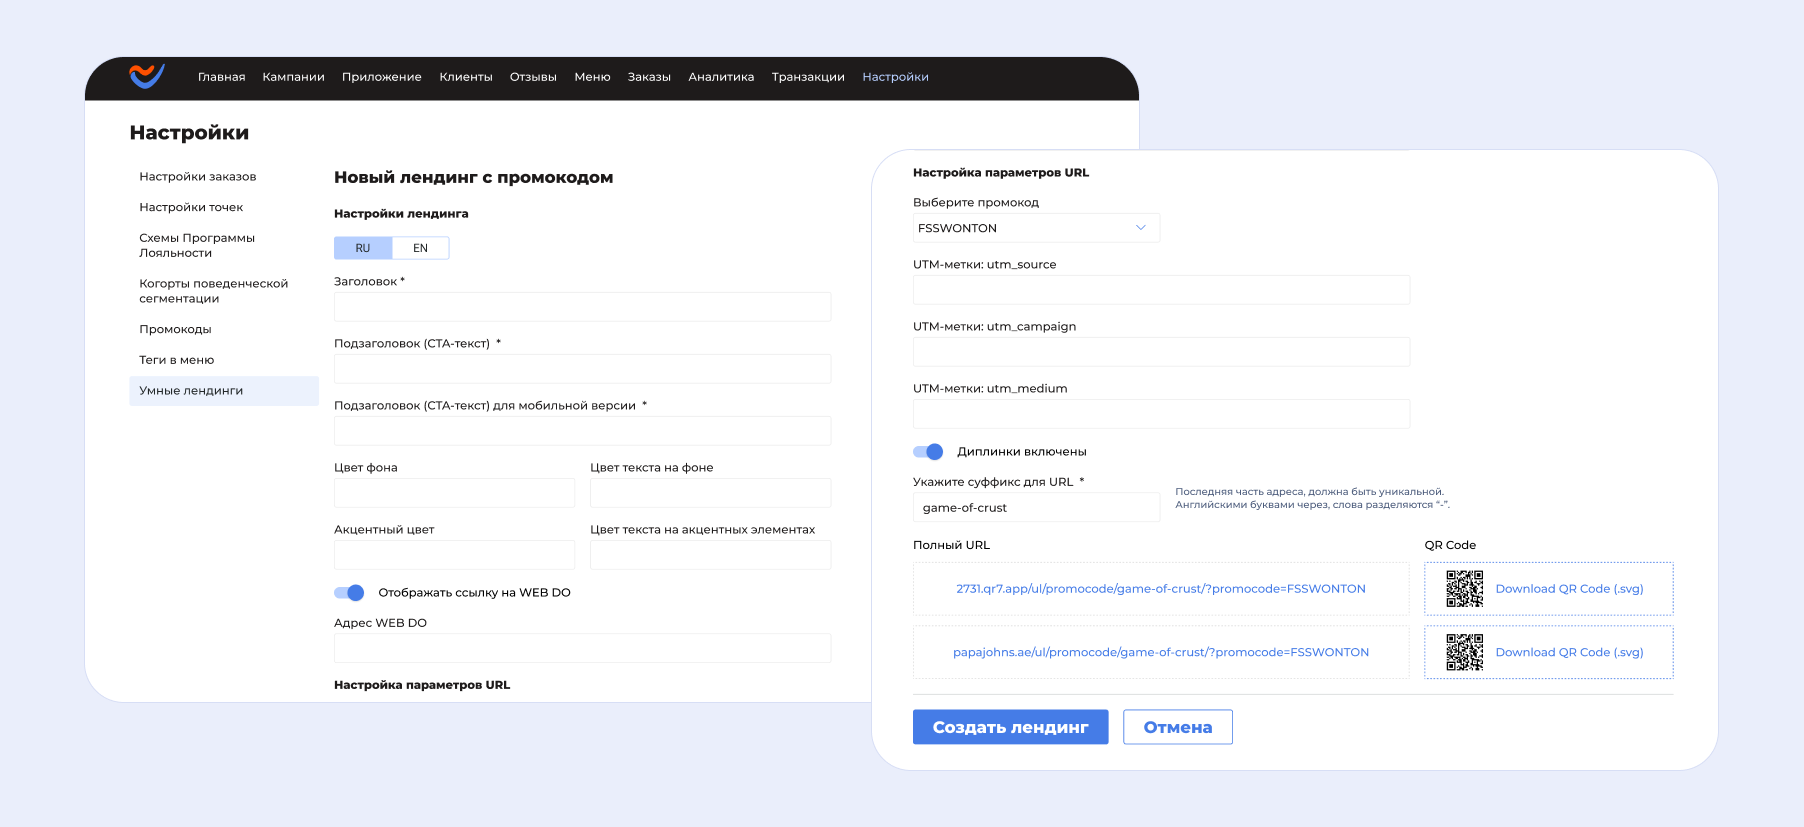
Task: Click QR code image next to 2731.qr7.app URL
Action: pos(1464,589)
